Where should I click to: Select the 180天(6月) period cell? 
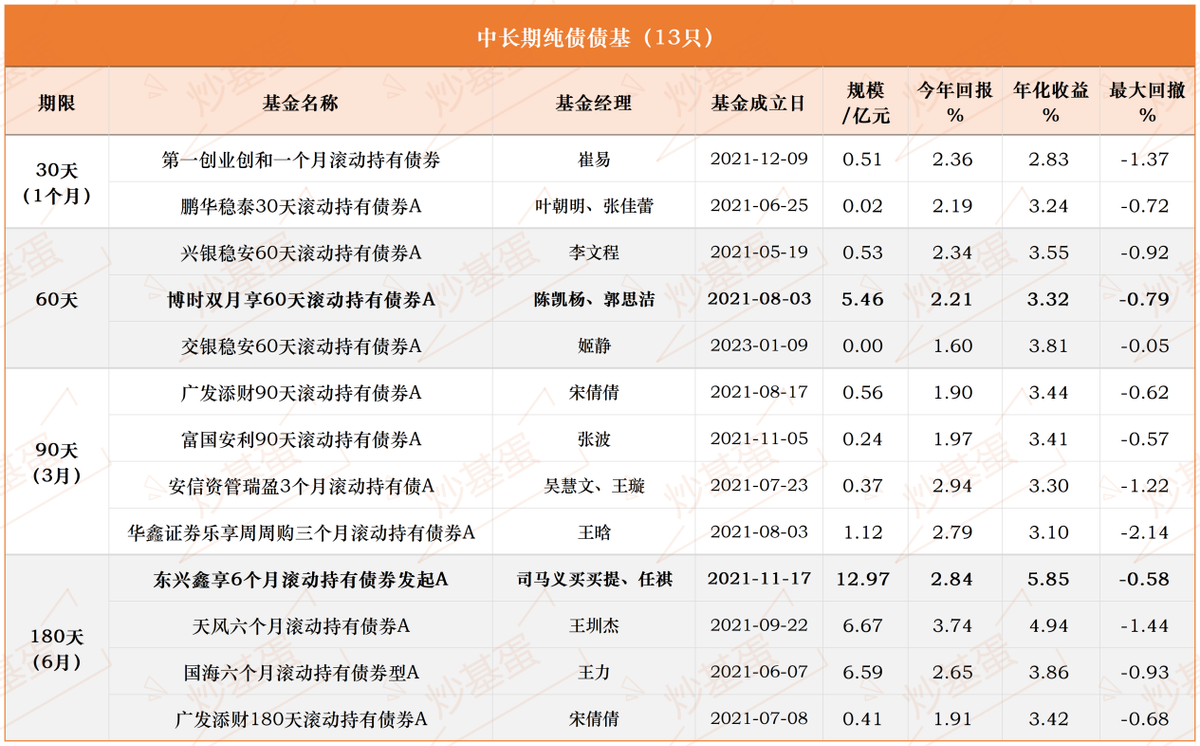pos(56,649)
